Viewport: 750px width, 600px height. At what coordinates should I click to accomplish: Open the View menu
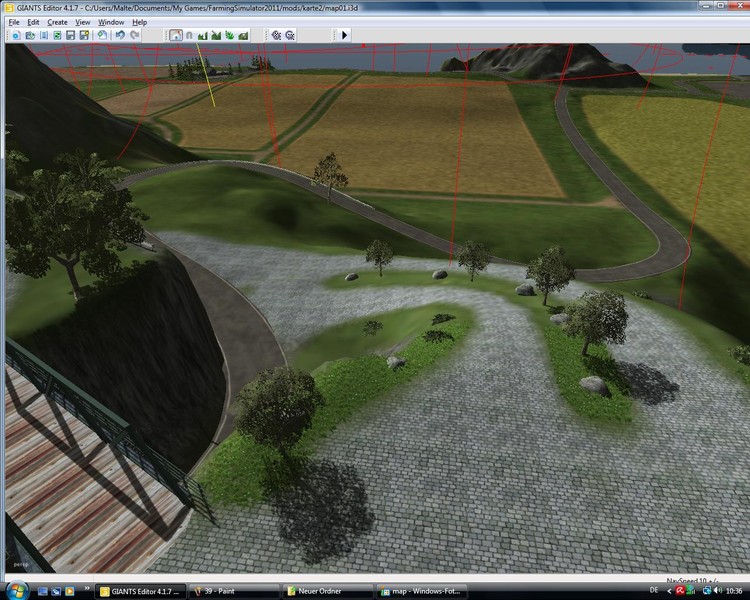tap(82, 22)
